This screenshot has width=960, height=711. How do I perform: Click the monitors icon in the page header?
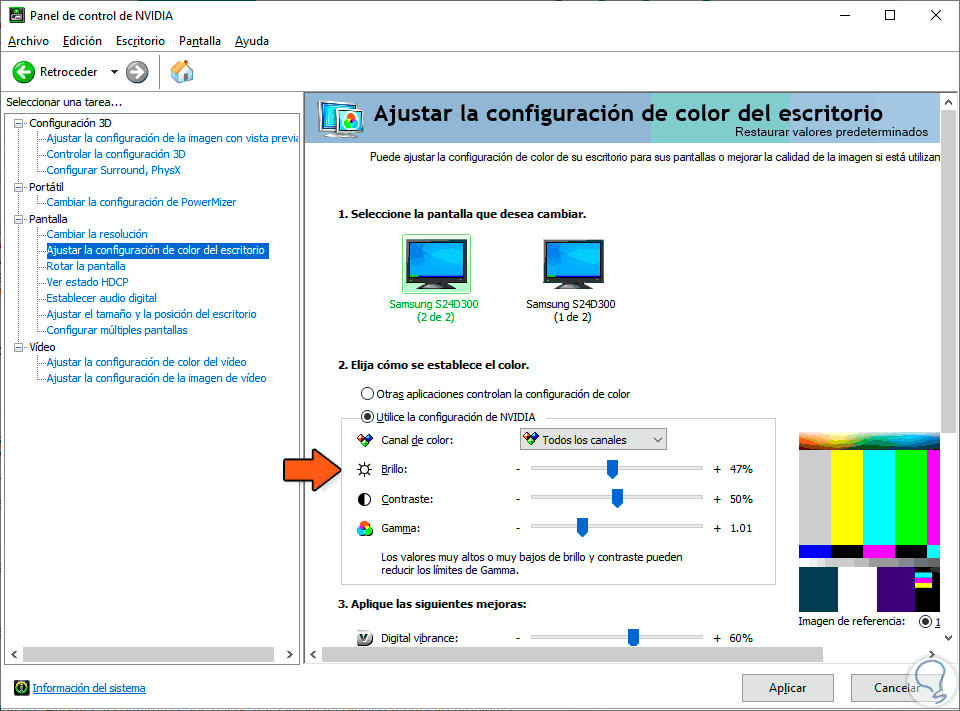(x=340, y=118)
